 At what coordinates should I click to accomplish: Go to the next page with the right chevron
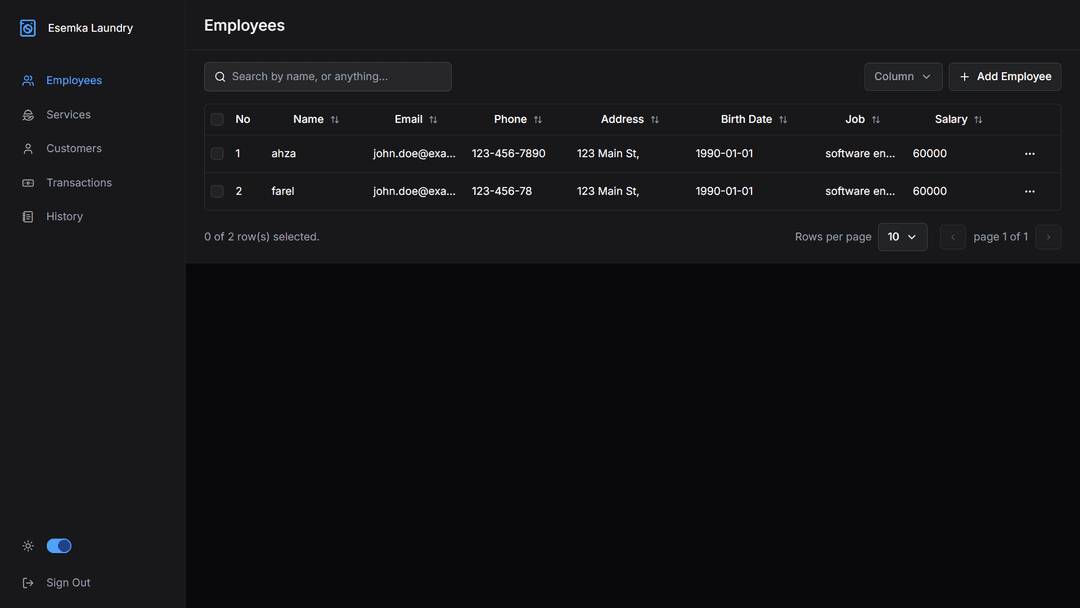click(x=1048, y=237)
